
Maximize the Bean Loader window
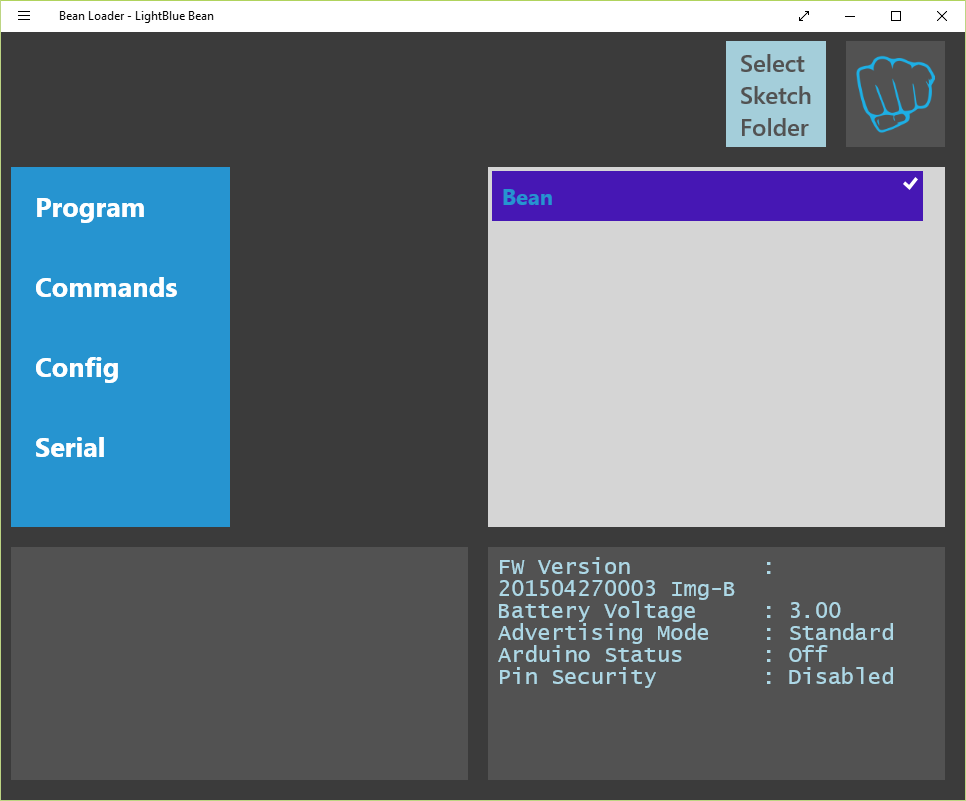click(x=896, y=16)
